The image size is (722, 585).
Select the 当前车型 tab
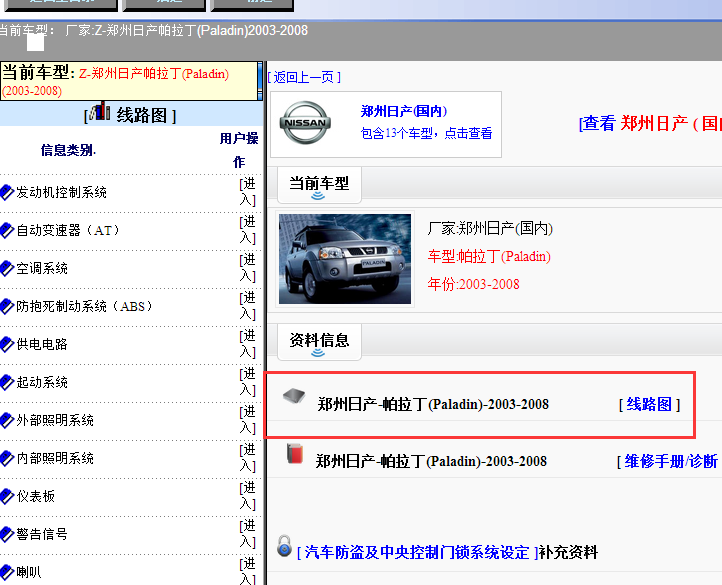(319, 185)
